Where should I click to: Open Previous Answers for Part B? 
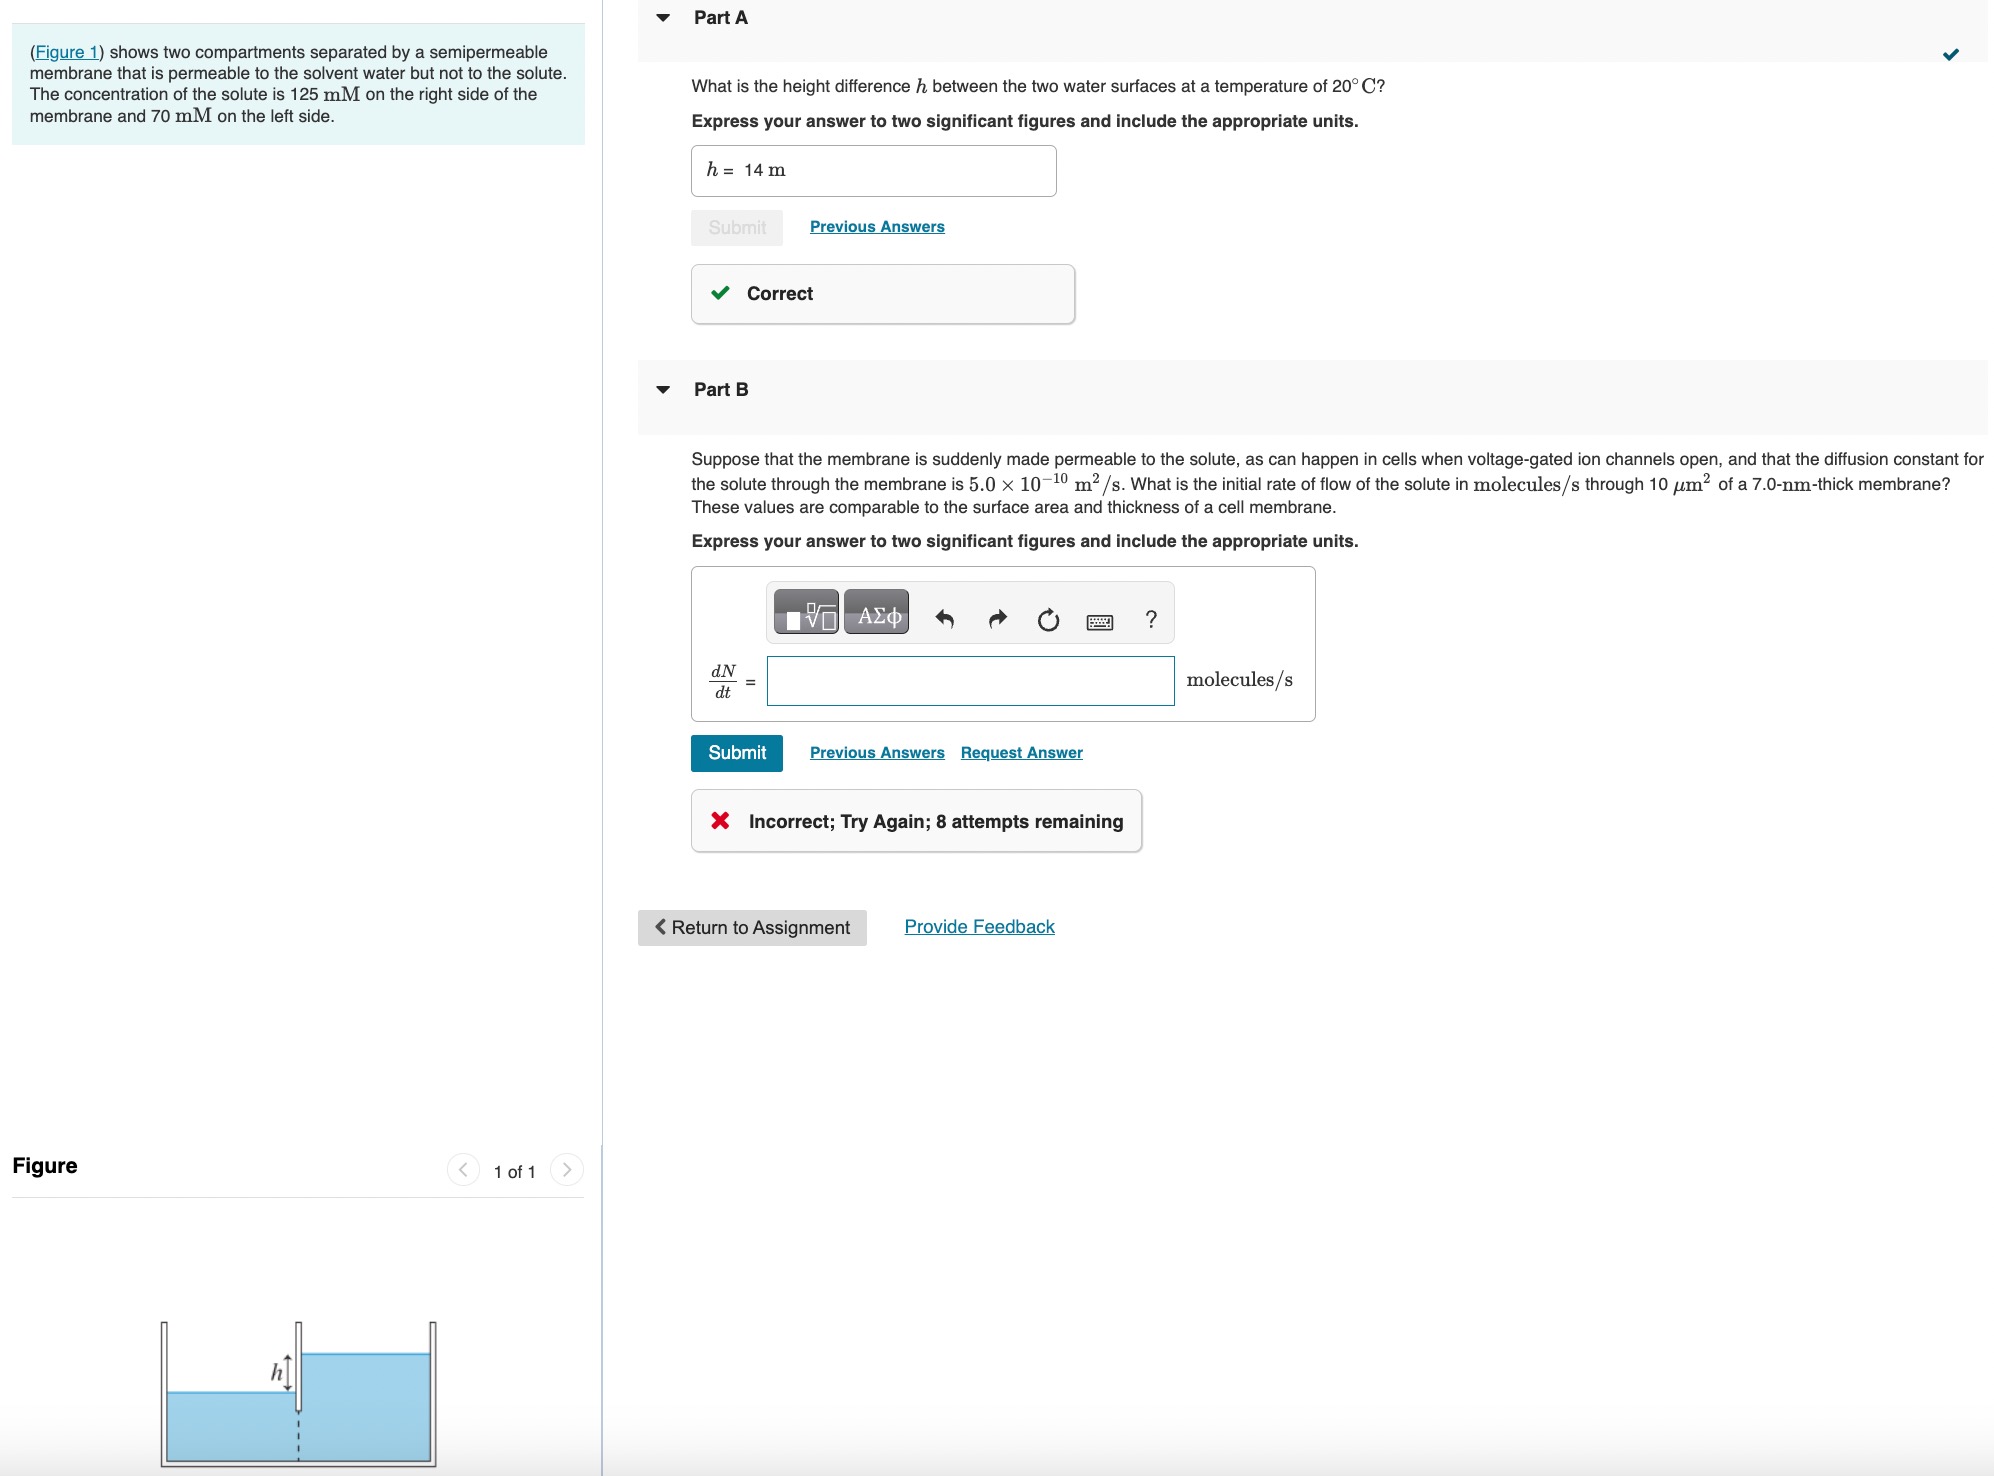877,753
